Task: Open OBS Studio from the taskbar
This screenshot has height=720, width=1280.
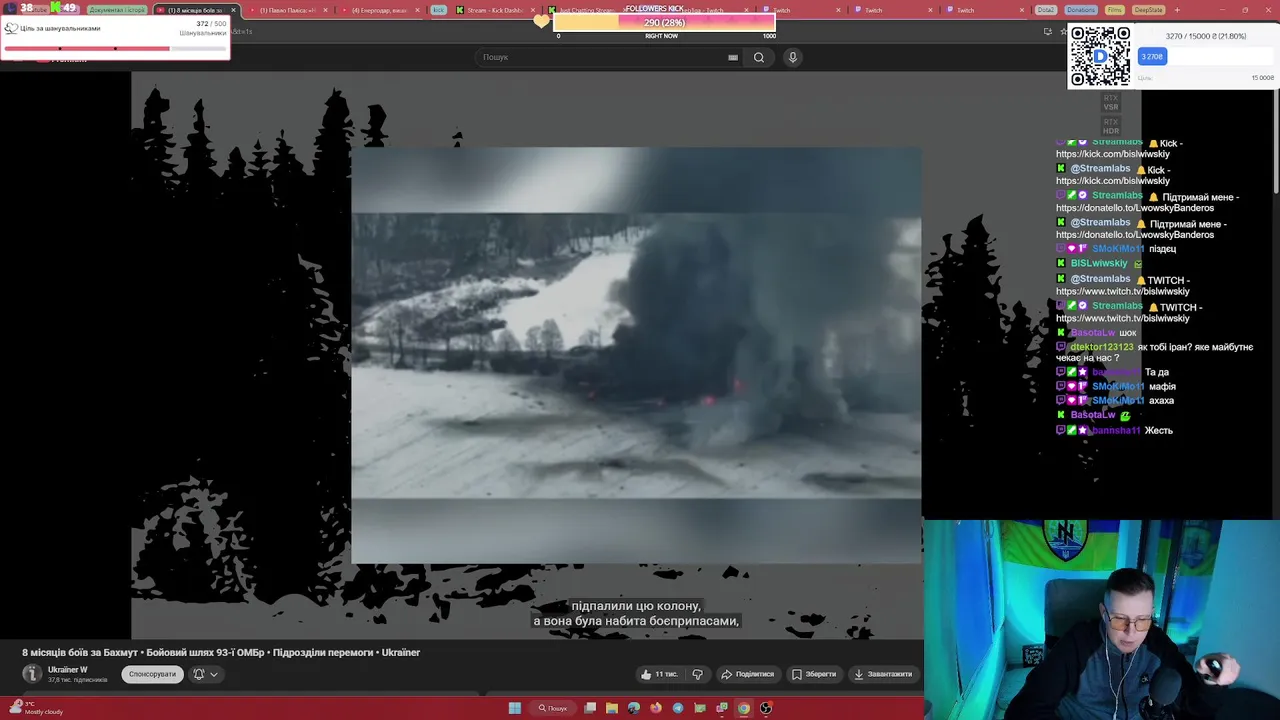Action: click(766, 708)
